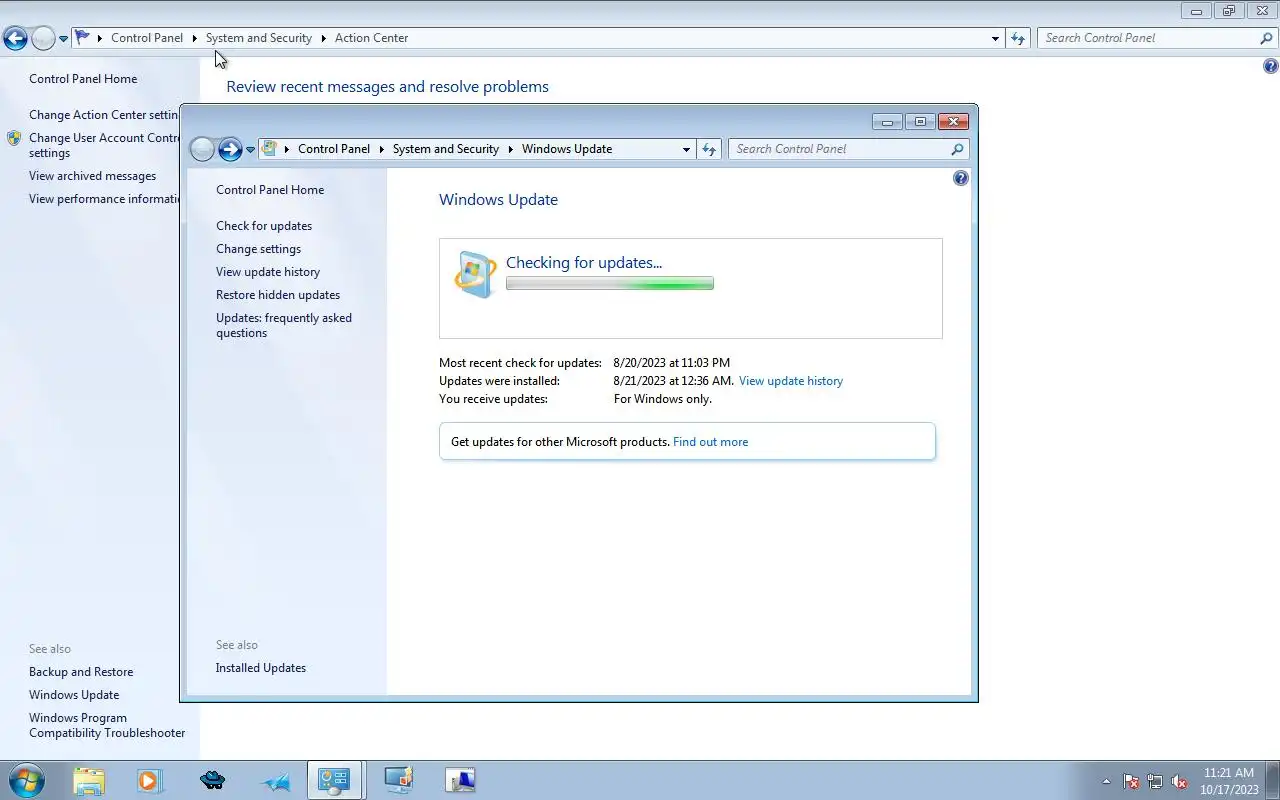Refresh the Action Center address bar

click(x=1018, y=38)
